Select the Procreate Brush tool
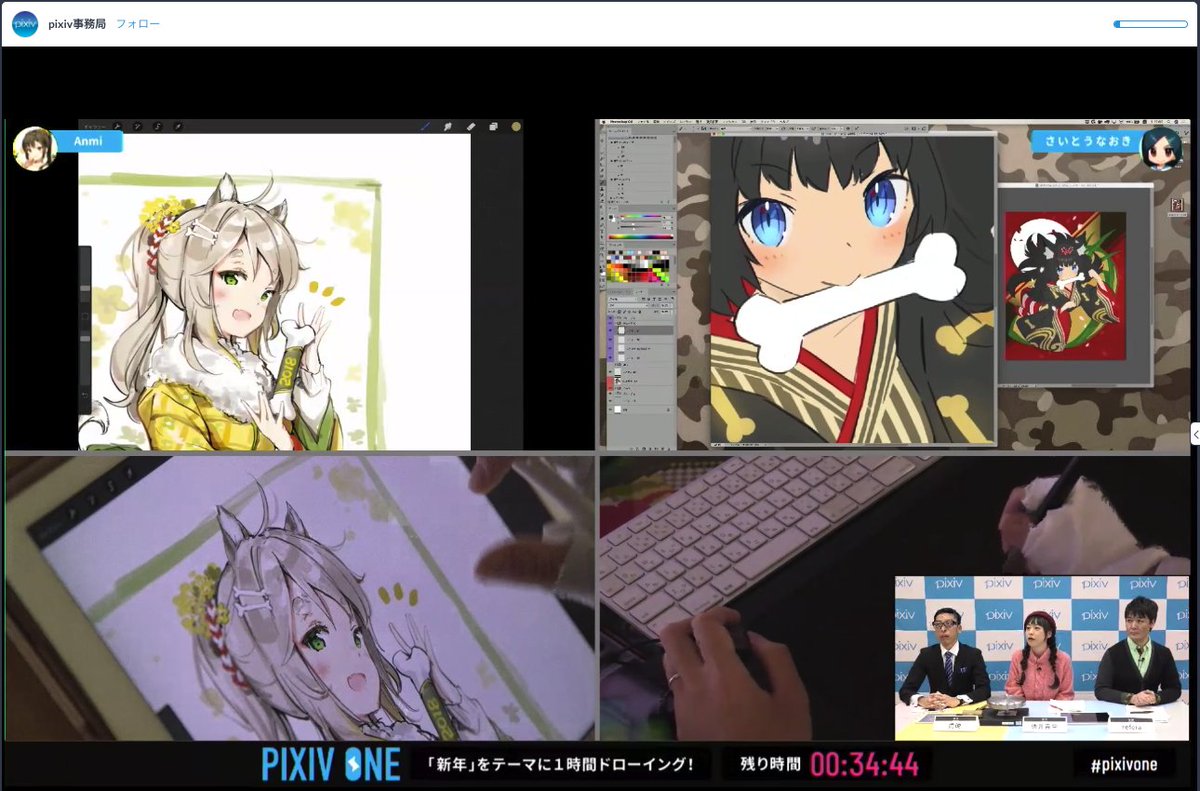The width and height of the screenshot is (1200, 791). tap(425, 127)
